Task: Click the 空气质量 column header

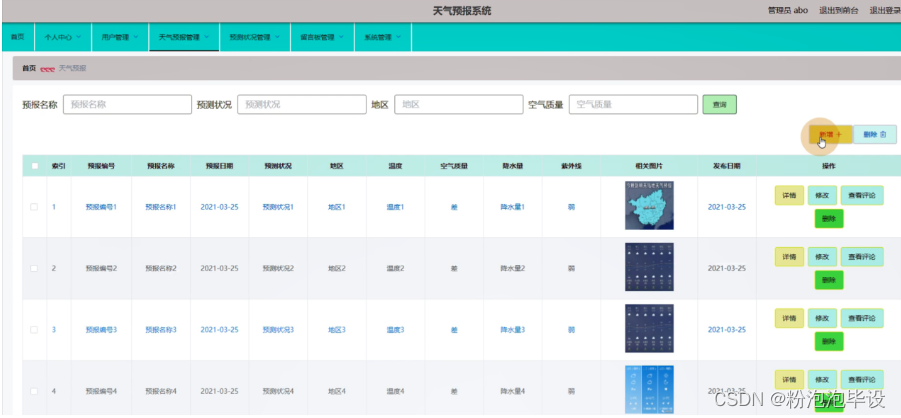Action: tap(454, 166)
